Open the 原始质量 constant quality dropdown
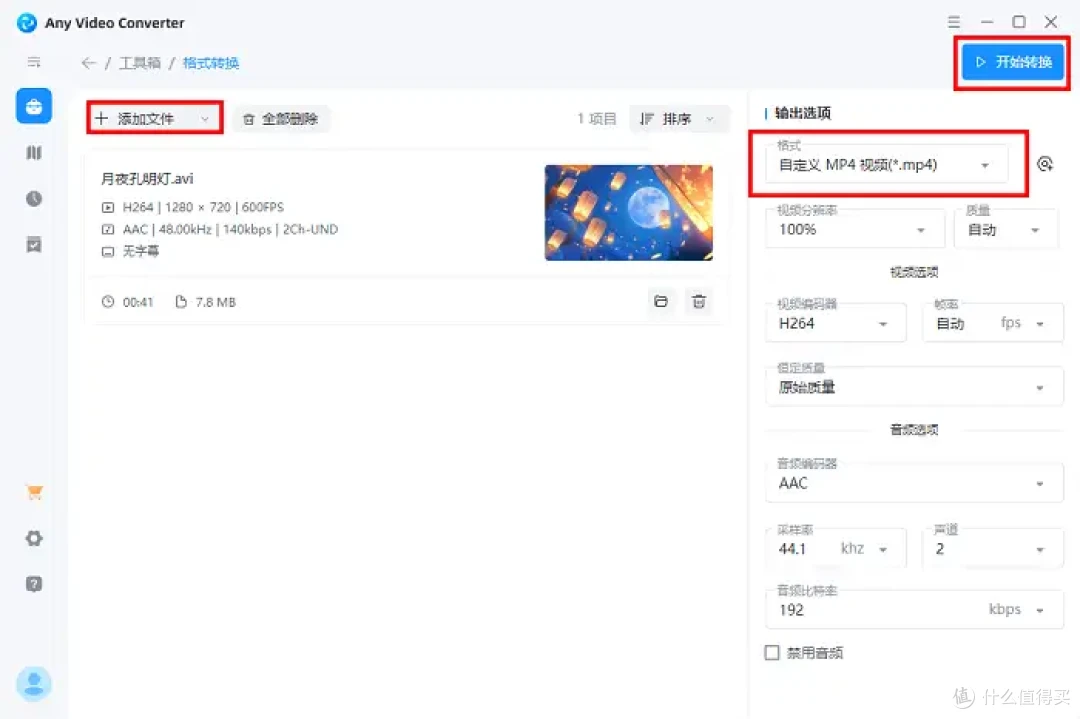Viewport: 1080px width, 719px height. 914,386
